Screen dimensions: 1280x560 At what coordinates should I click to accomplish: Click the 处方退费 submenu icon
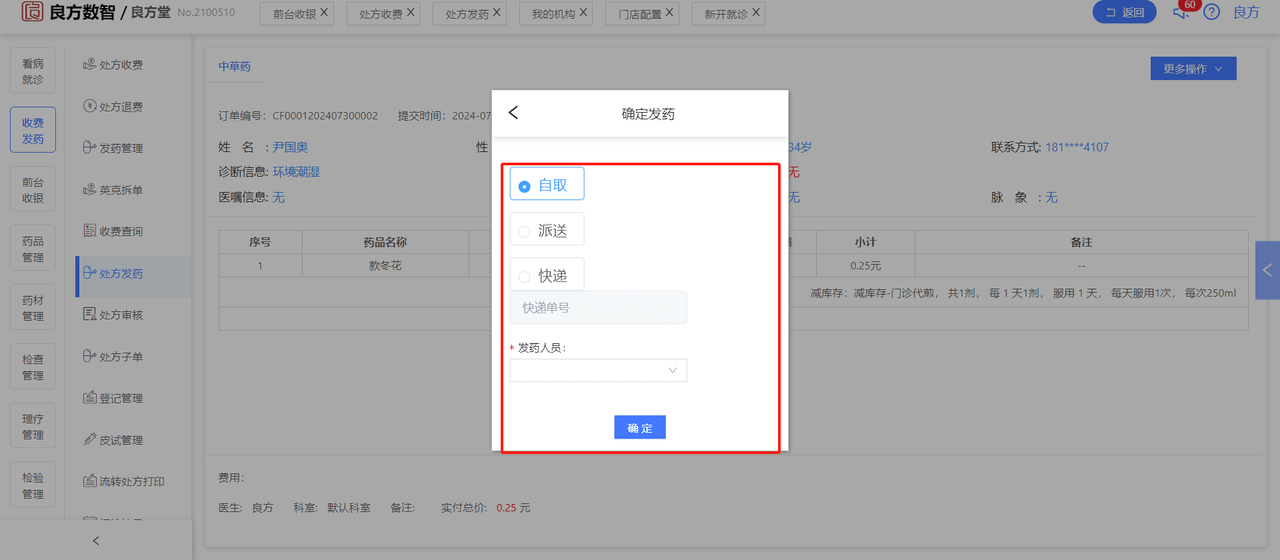tap(90, 107)
